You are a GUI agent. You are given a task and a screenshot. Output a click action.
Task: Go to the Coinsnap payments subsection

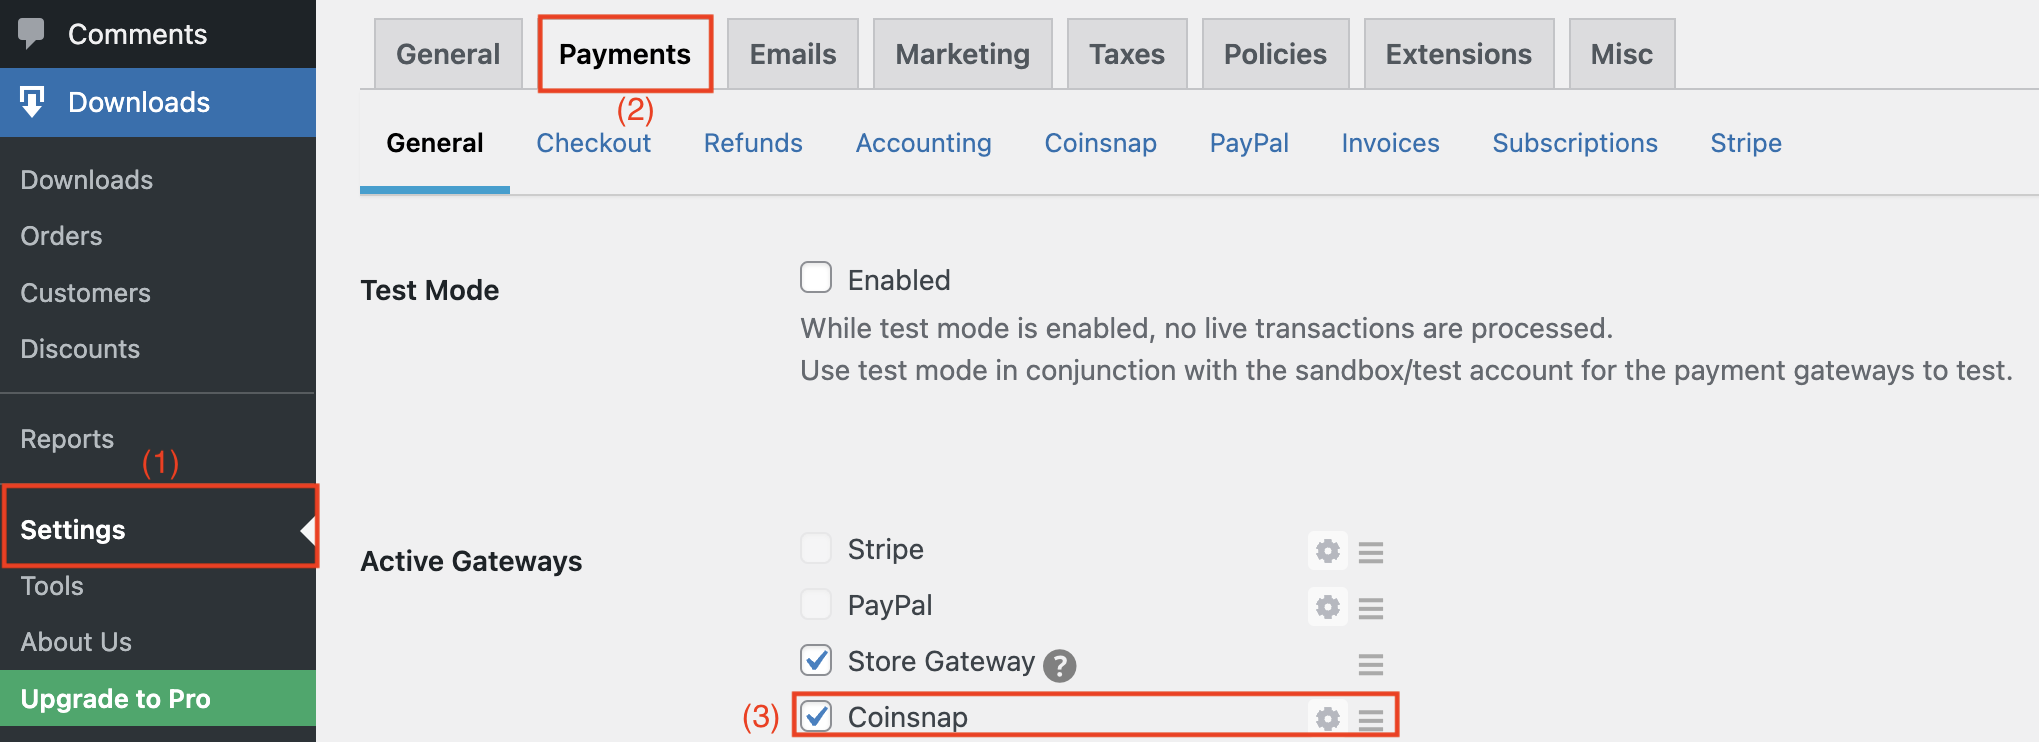(1100, 143)
